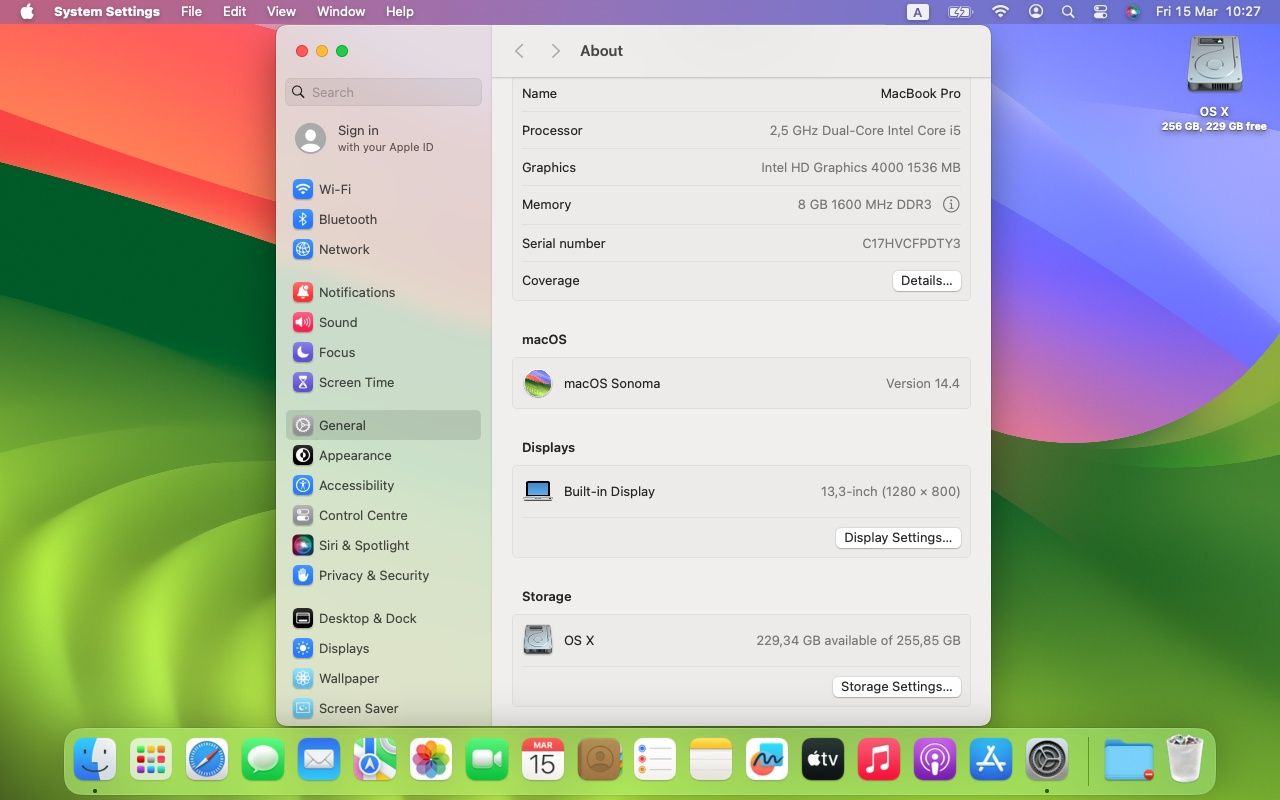1280x800 pixels.
Task: Launch FaceTime from the Dock
Action: pyautogui.click(x=487, y=760)
